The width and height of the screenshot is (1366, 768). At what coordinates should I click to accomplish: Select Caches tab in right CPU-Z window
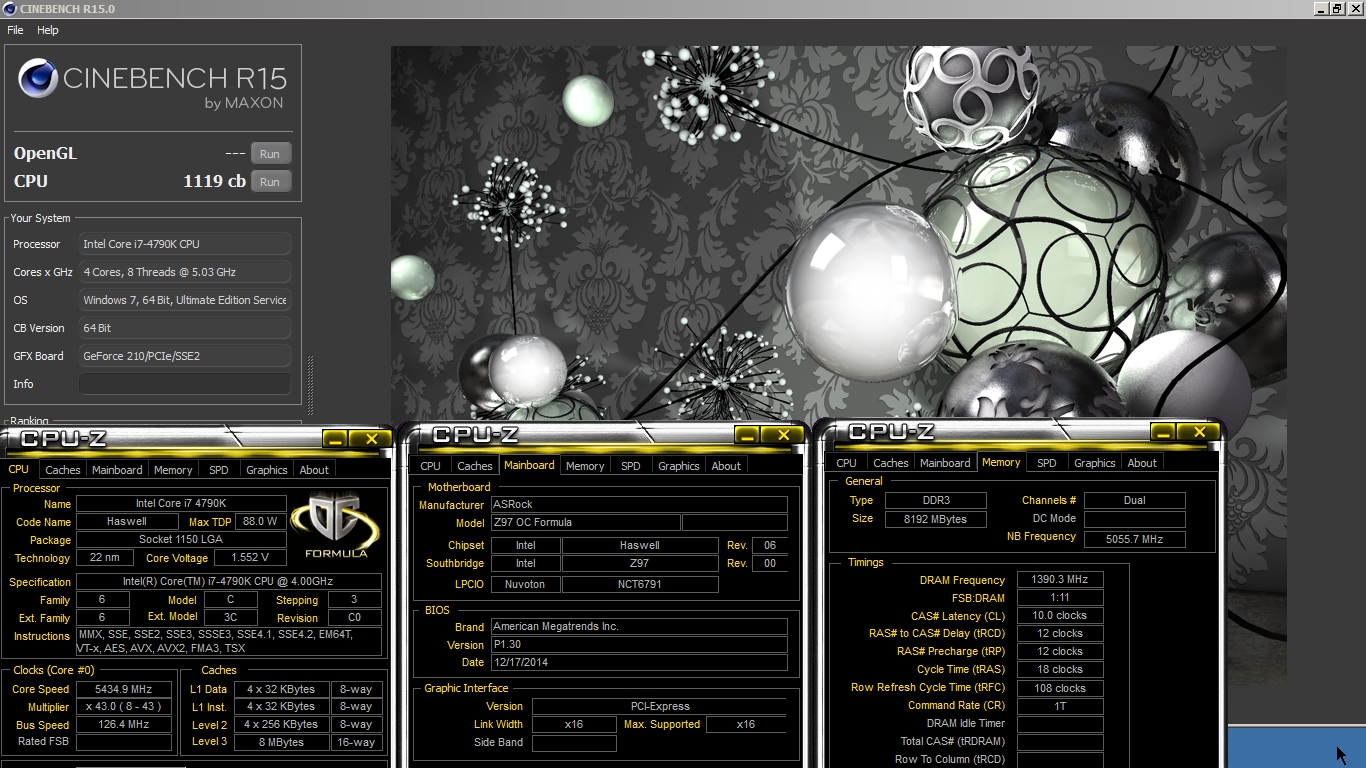tap(891, 463)
